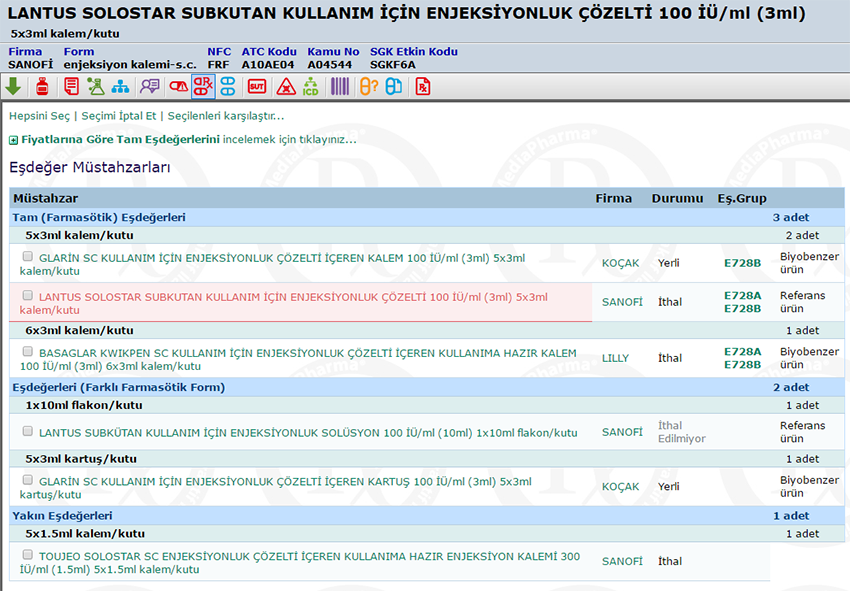Click KOÇAK firm link in GLARİN kartuş row
Viewport: 850px width, 591px height.
pos(620,487)
